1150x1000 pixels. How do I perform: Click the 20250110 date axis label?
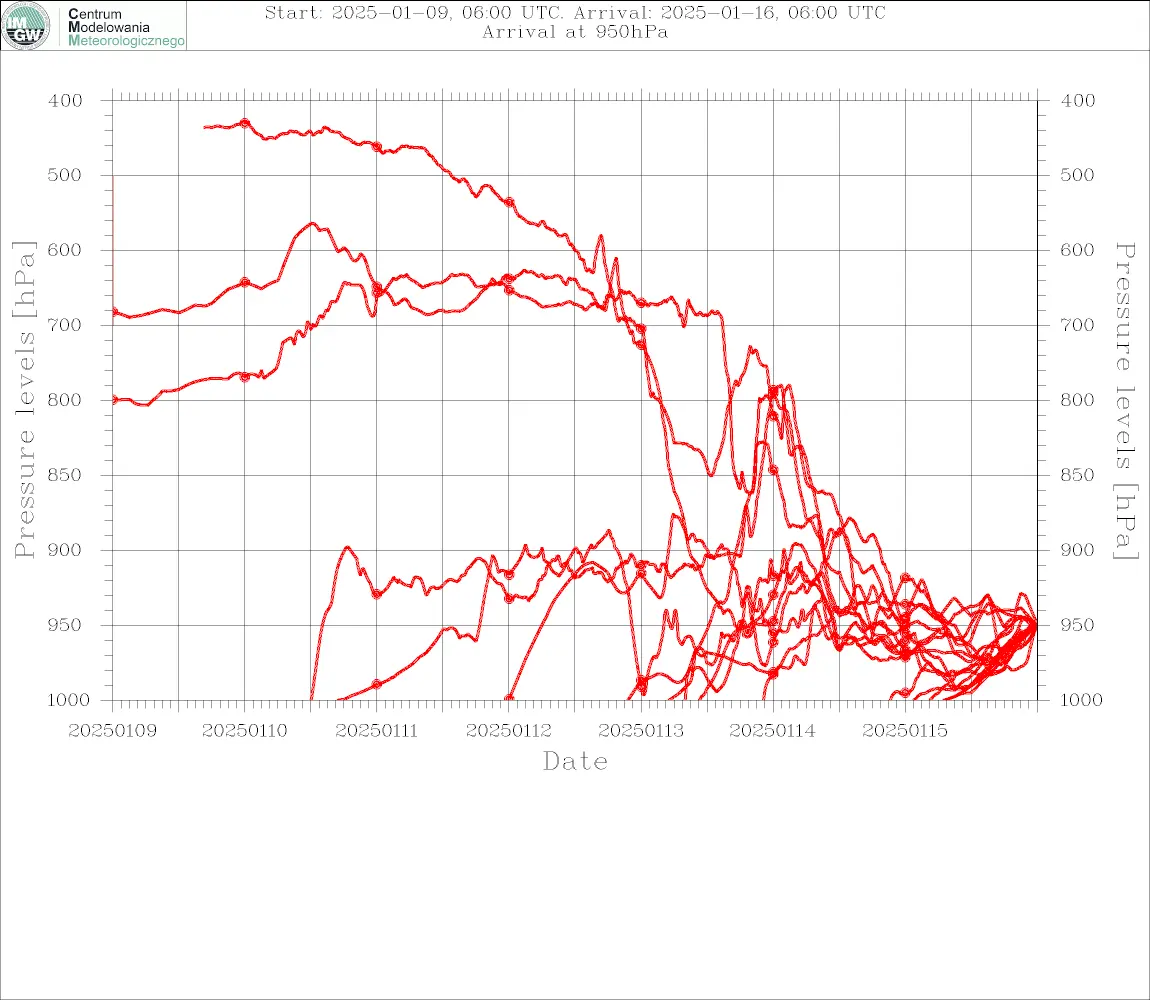pyautogui.click(x=244, y=731)
